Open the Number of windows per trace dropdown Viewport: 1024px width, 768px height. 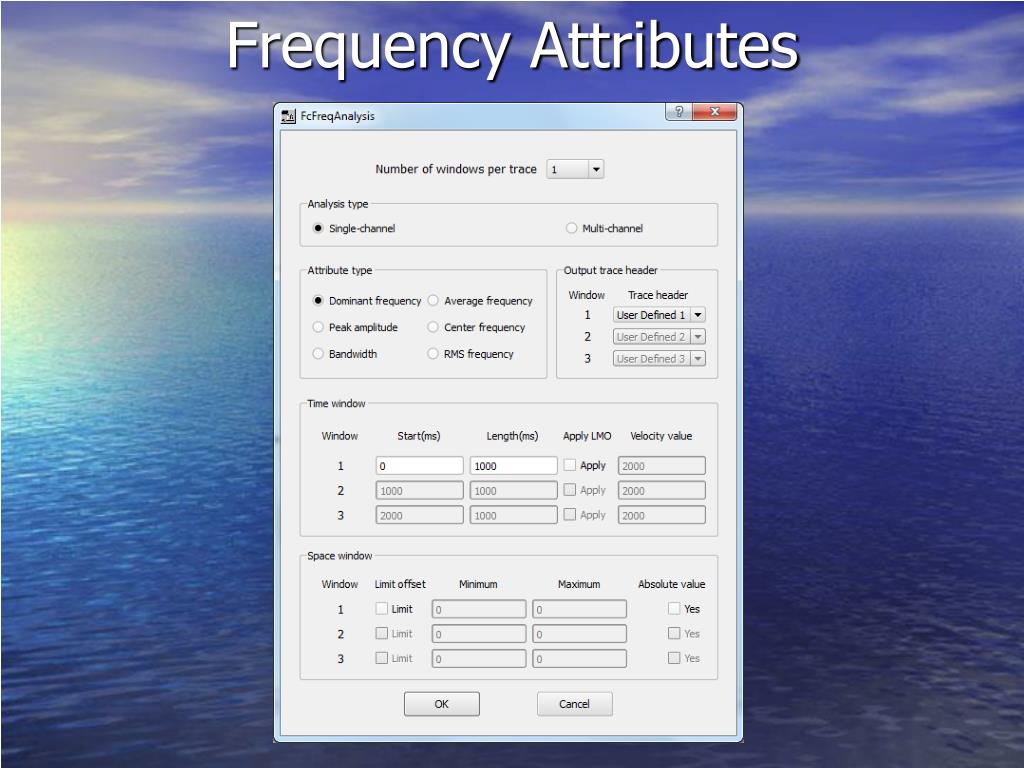coord(575,170)
